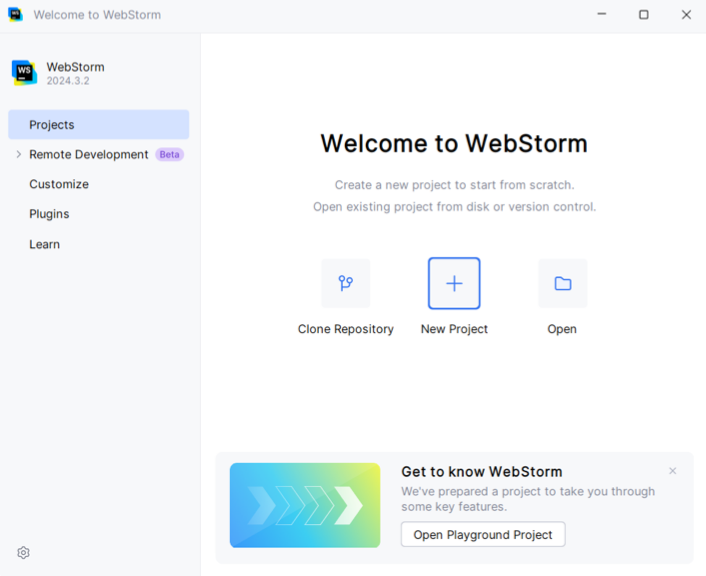Click the Beta badge next to Remote Development
The height and width of the screenshot is (576, 706).
(x=169, y=154)
